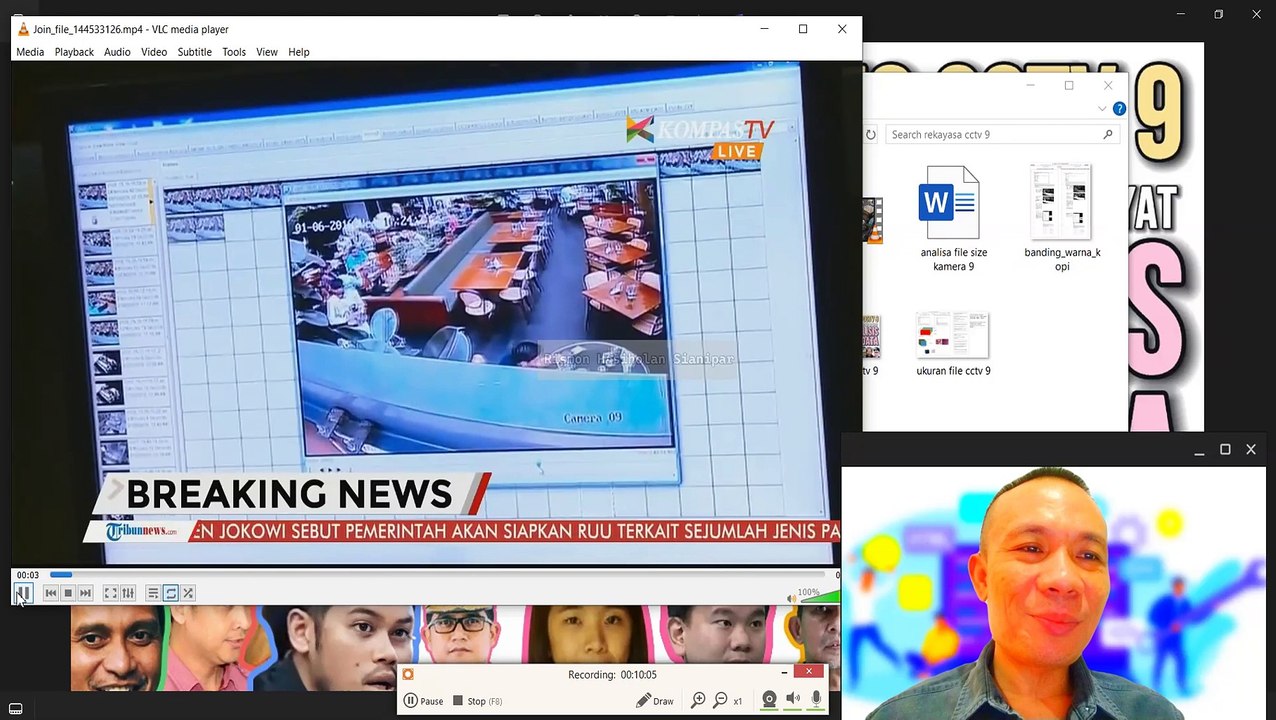This screenshot has height=720, width=1276.
Task: Open the Media menu
Action: (30, 52)
